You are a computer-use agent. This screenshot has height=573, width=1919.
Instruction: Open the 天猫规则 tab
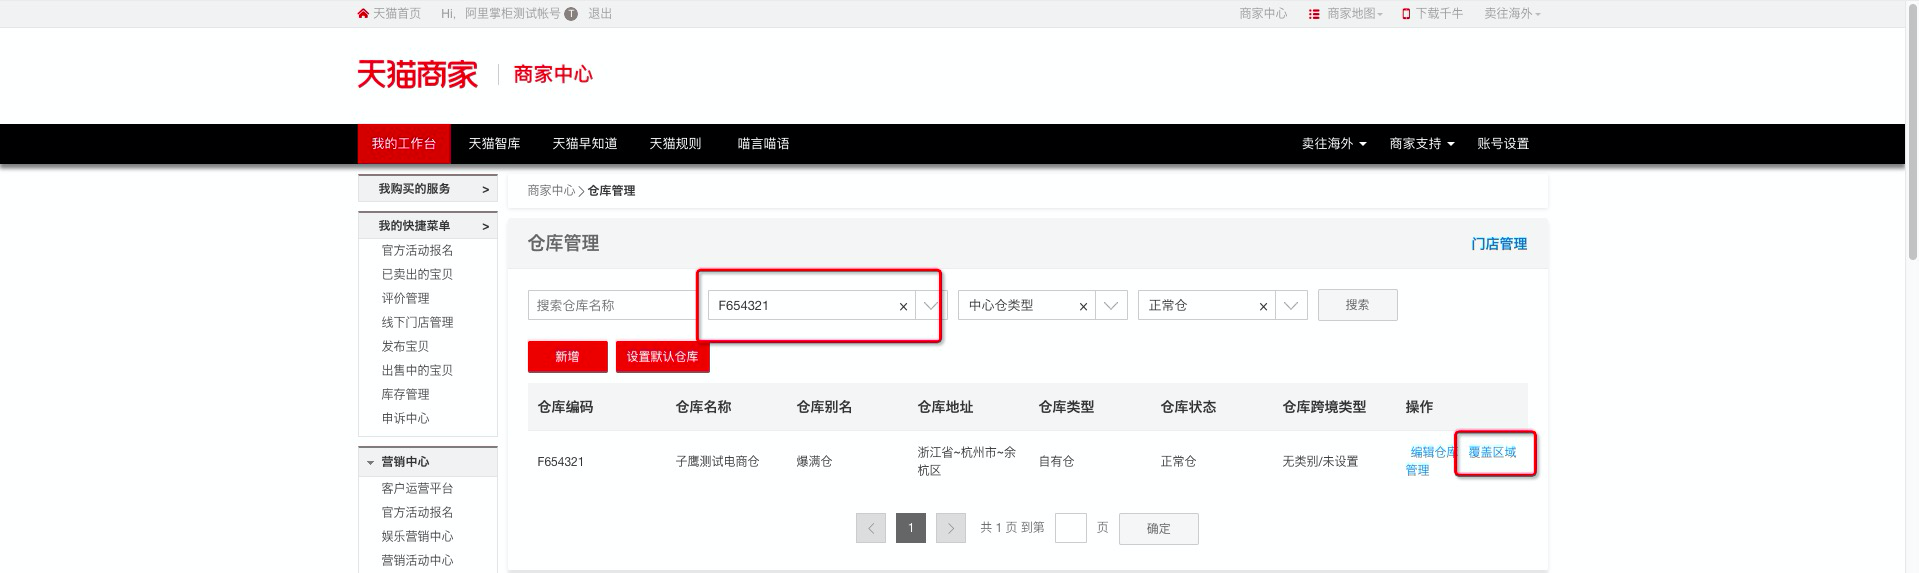(x=675, y=144)
